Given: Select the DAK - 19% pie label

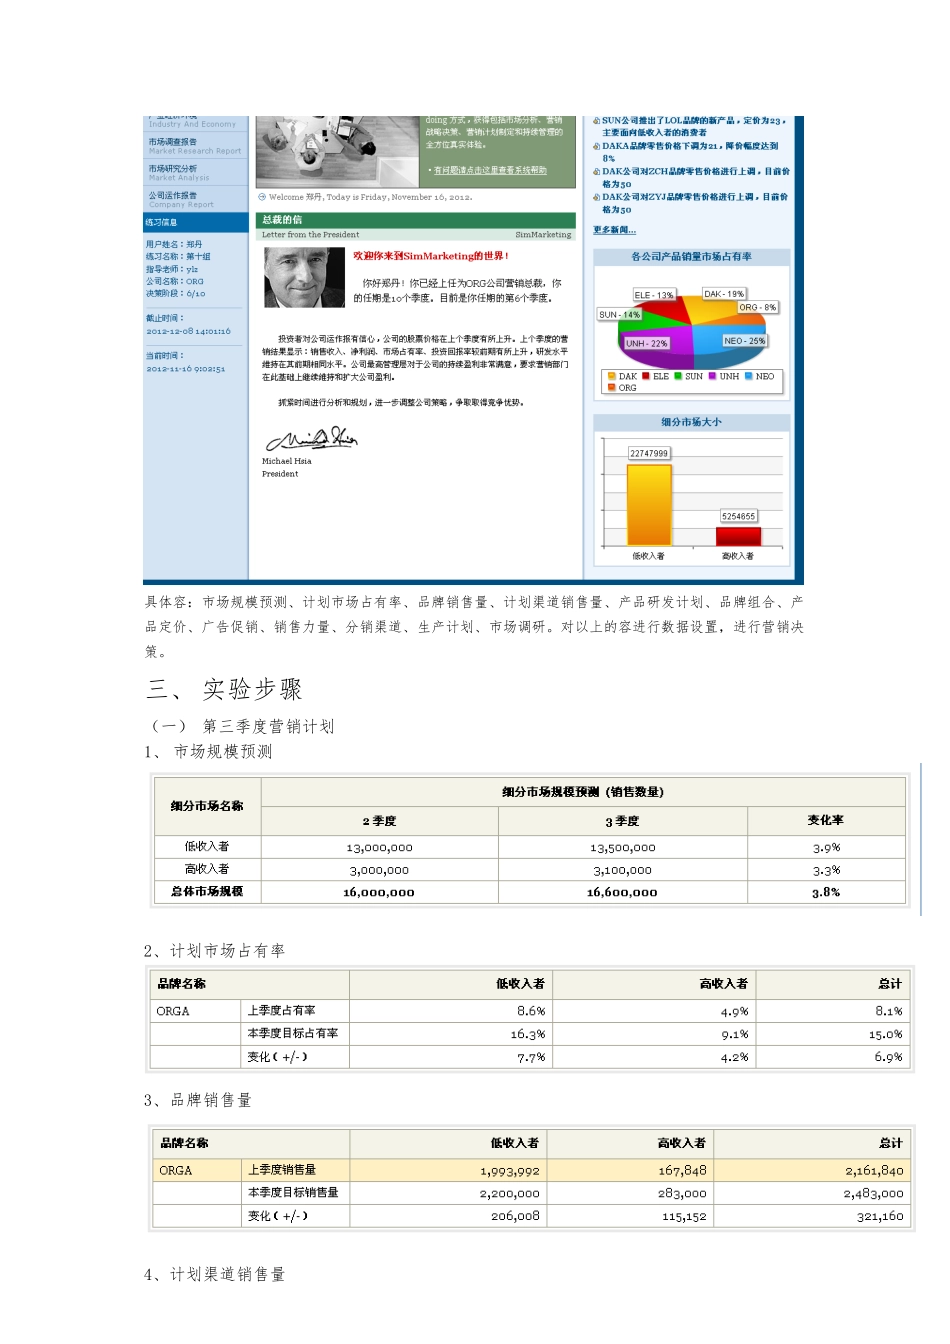Looking at the screenshot, I should click(724, 294).
